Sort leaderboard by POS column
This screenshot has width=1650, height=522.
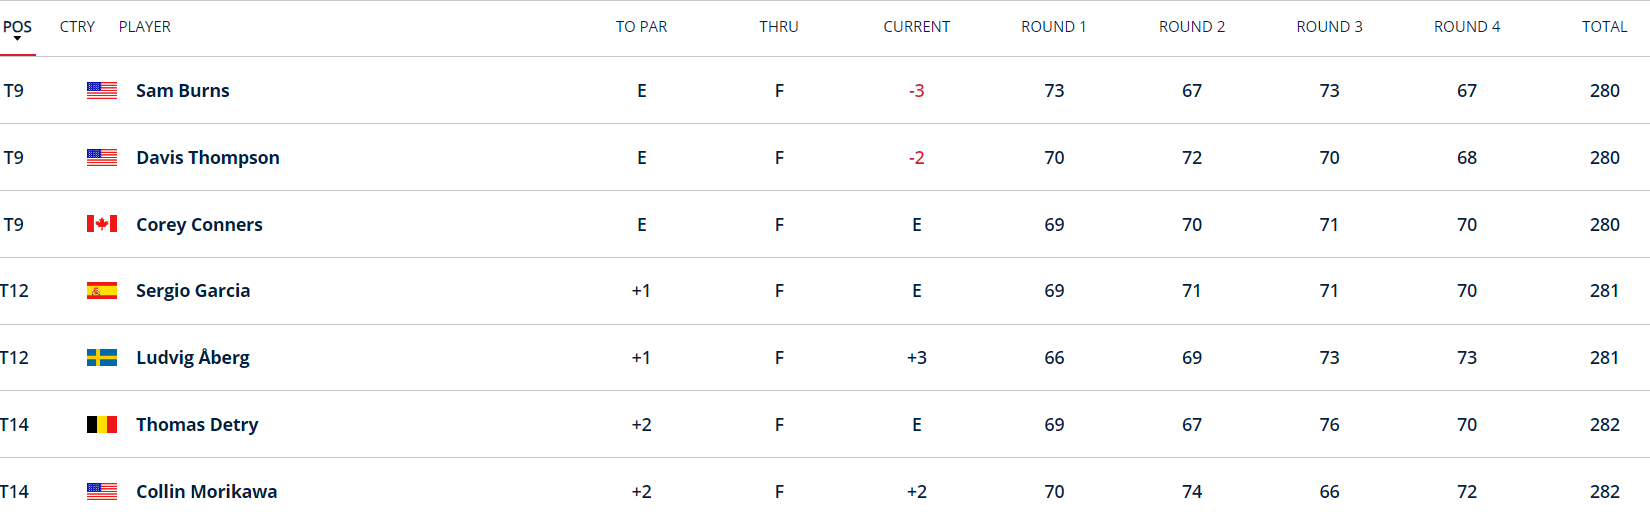coord(17,26)
